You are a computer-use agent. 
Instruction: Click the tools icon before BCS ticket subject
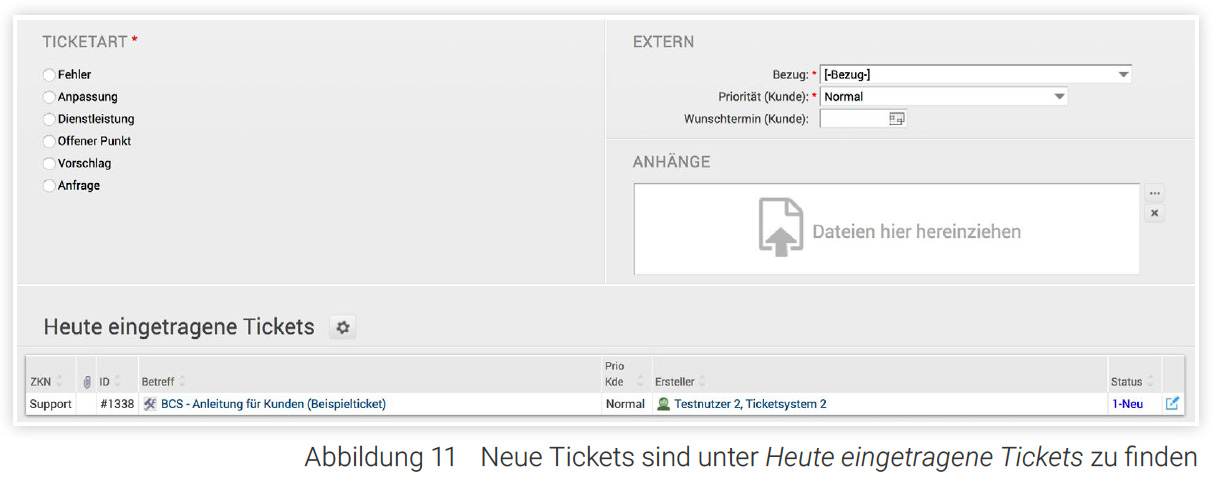point(150,404)
